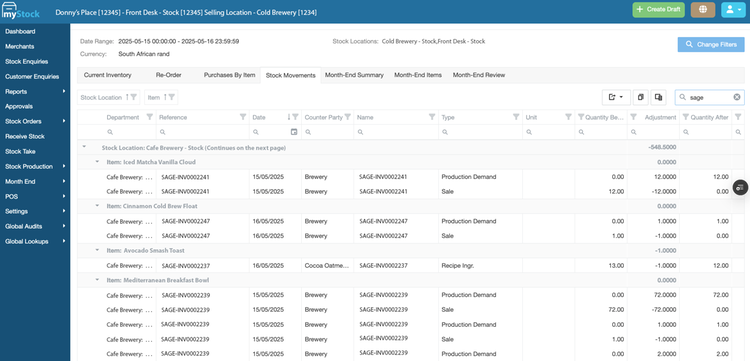Collapse the Mediterranean Breakfast Bowl group
The width and height of the screenshot is (750, 361).
pos(97,279)
